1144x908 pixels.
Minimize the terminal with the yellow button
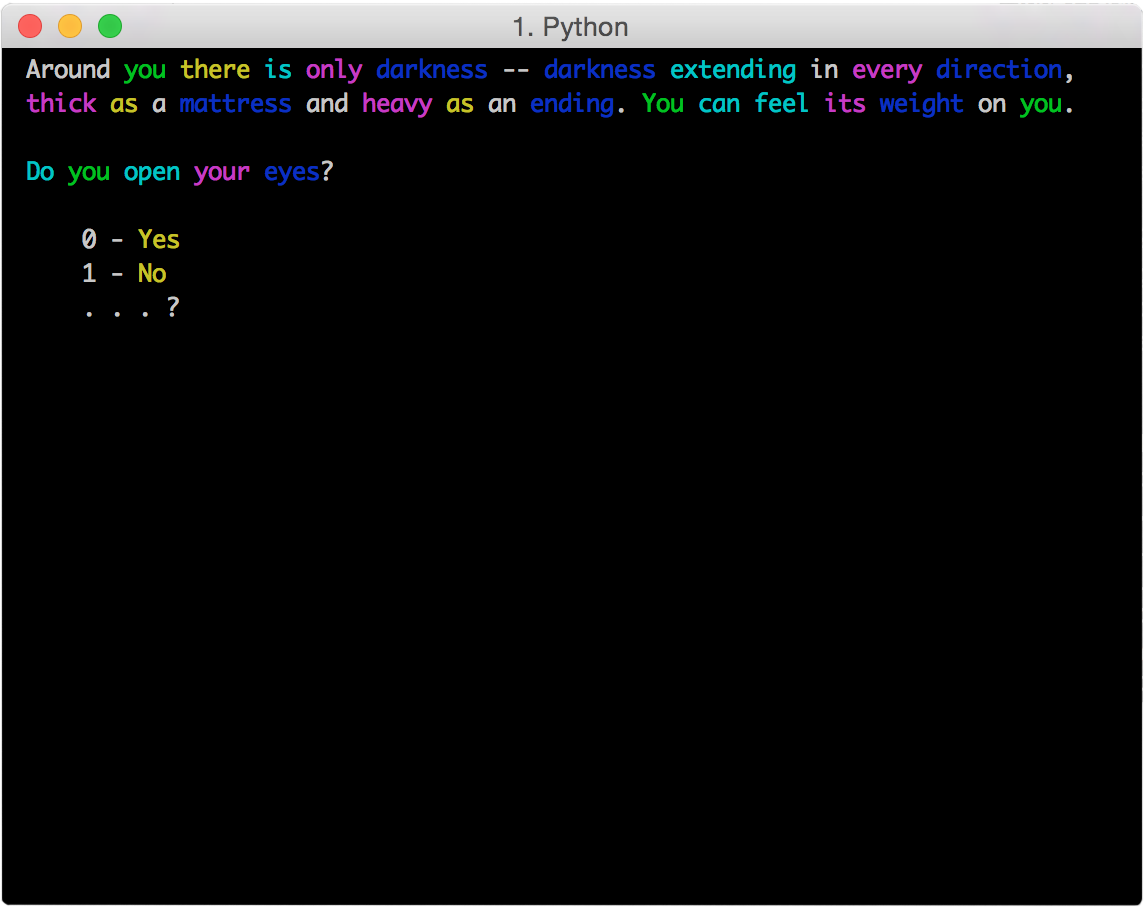pyautogui.click(x=70, y=26)
